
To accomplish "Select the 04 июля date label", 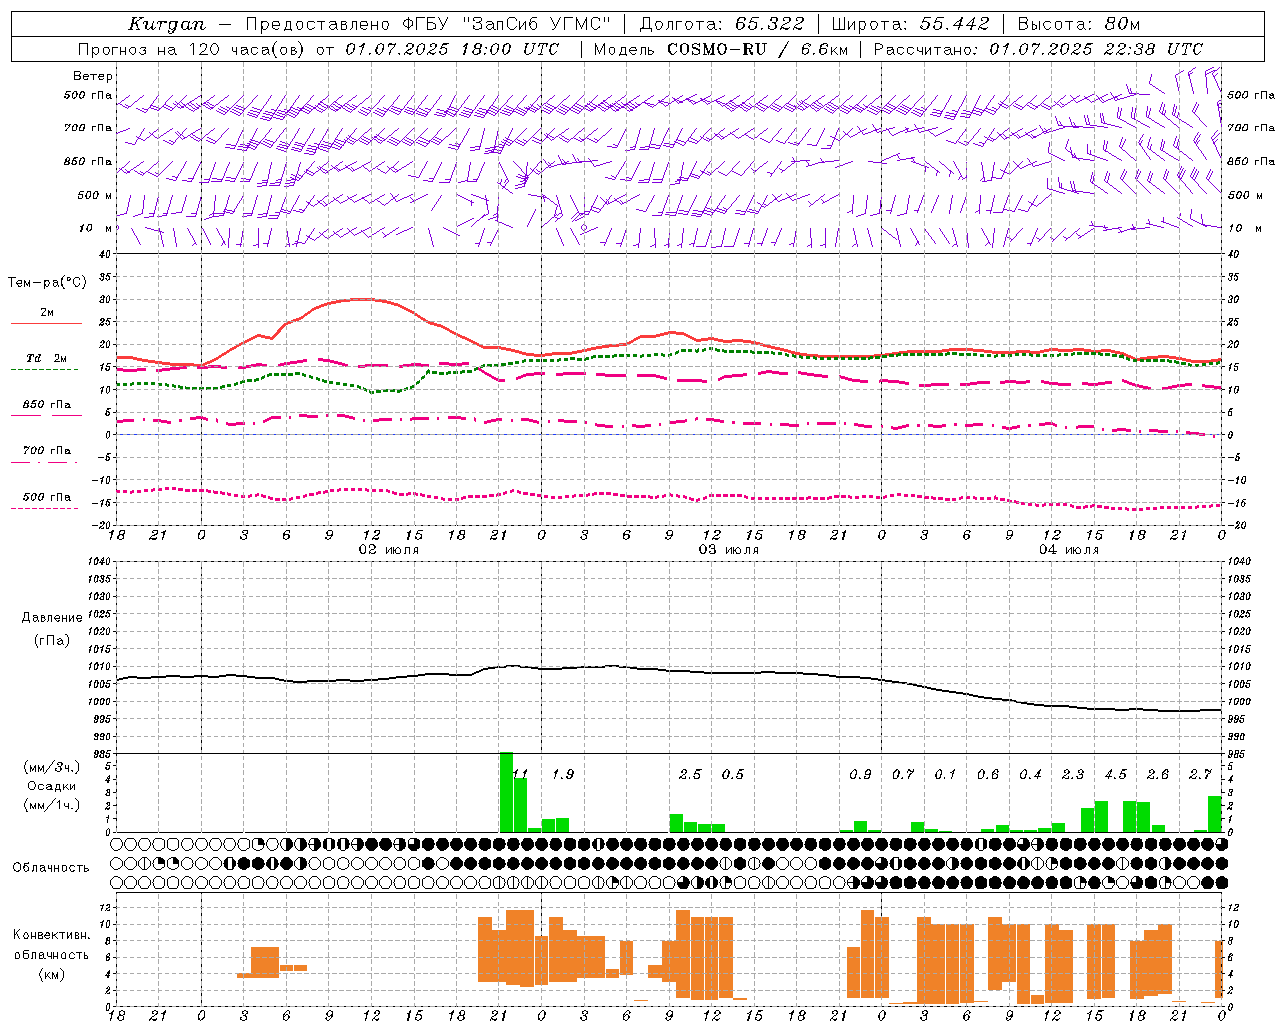I will (x=1069, y=550).
